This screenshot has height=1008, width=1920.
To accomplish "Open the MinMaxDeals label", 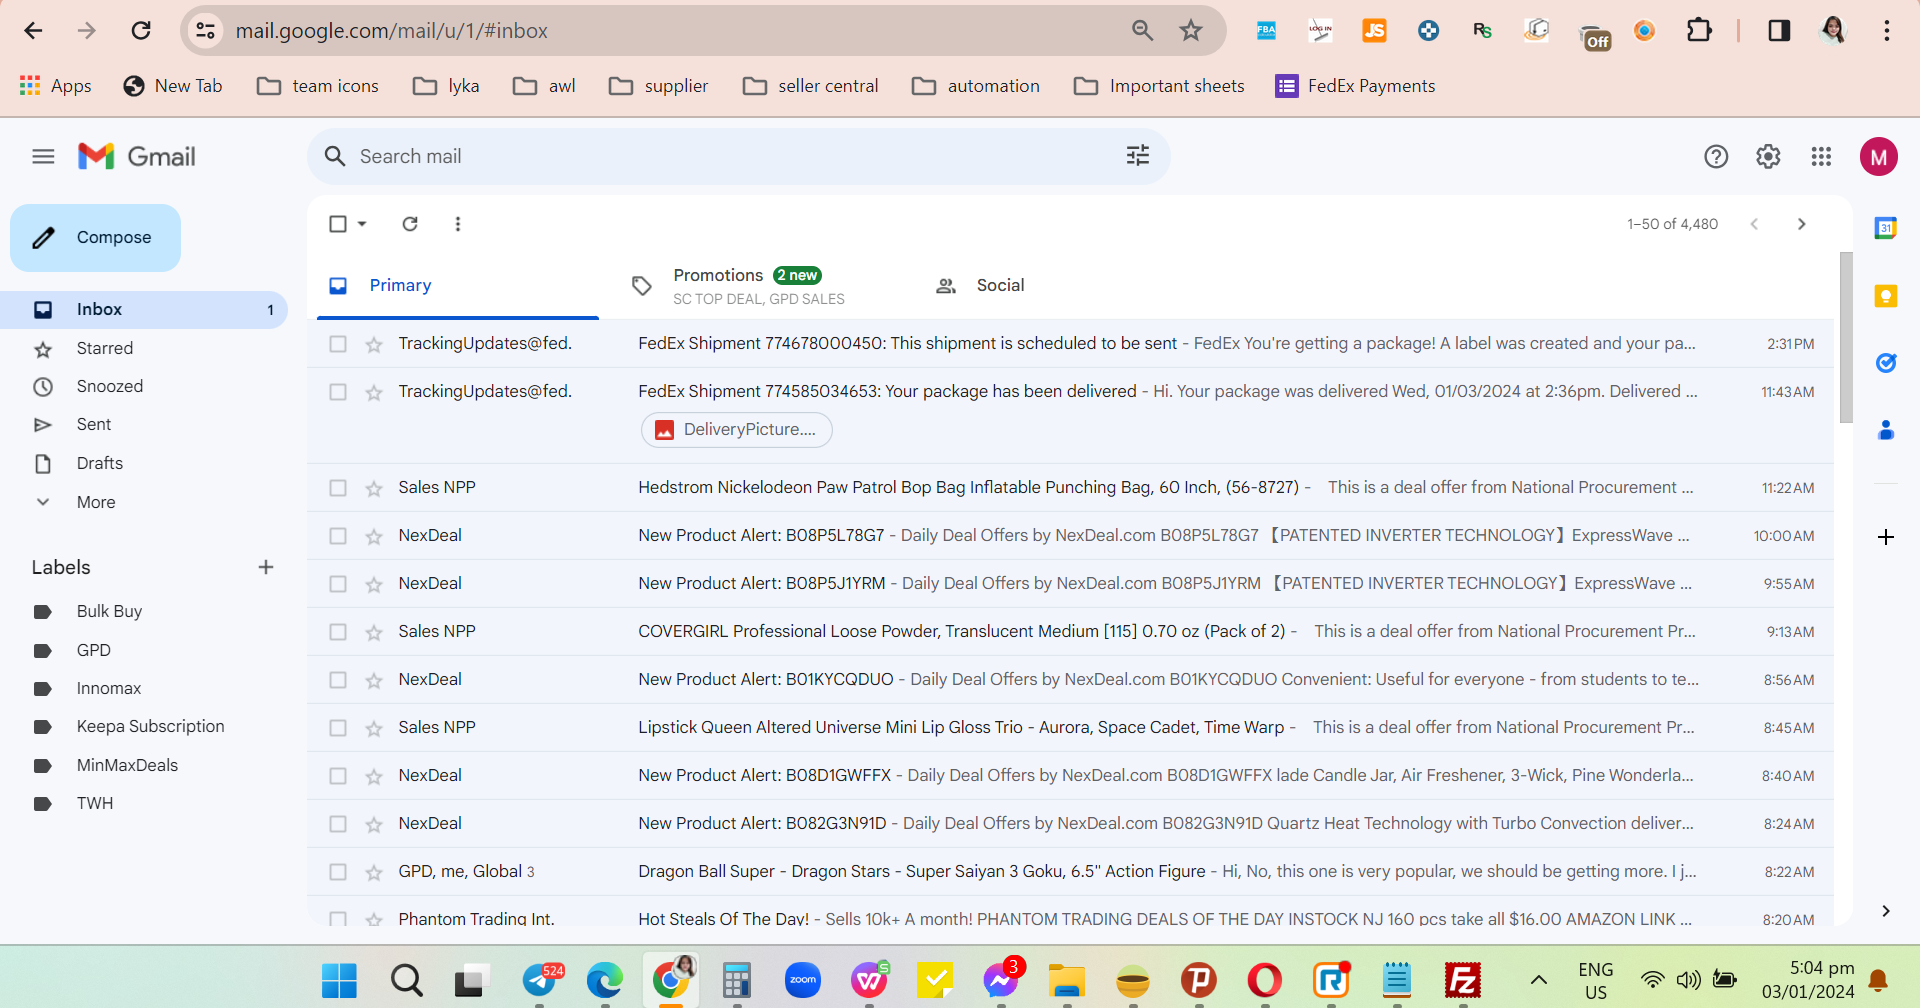I will pyautogui.click(x=127, y=765).
